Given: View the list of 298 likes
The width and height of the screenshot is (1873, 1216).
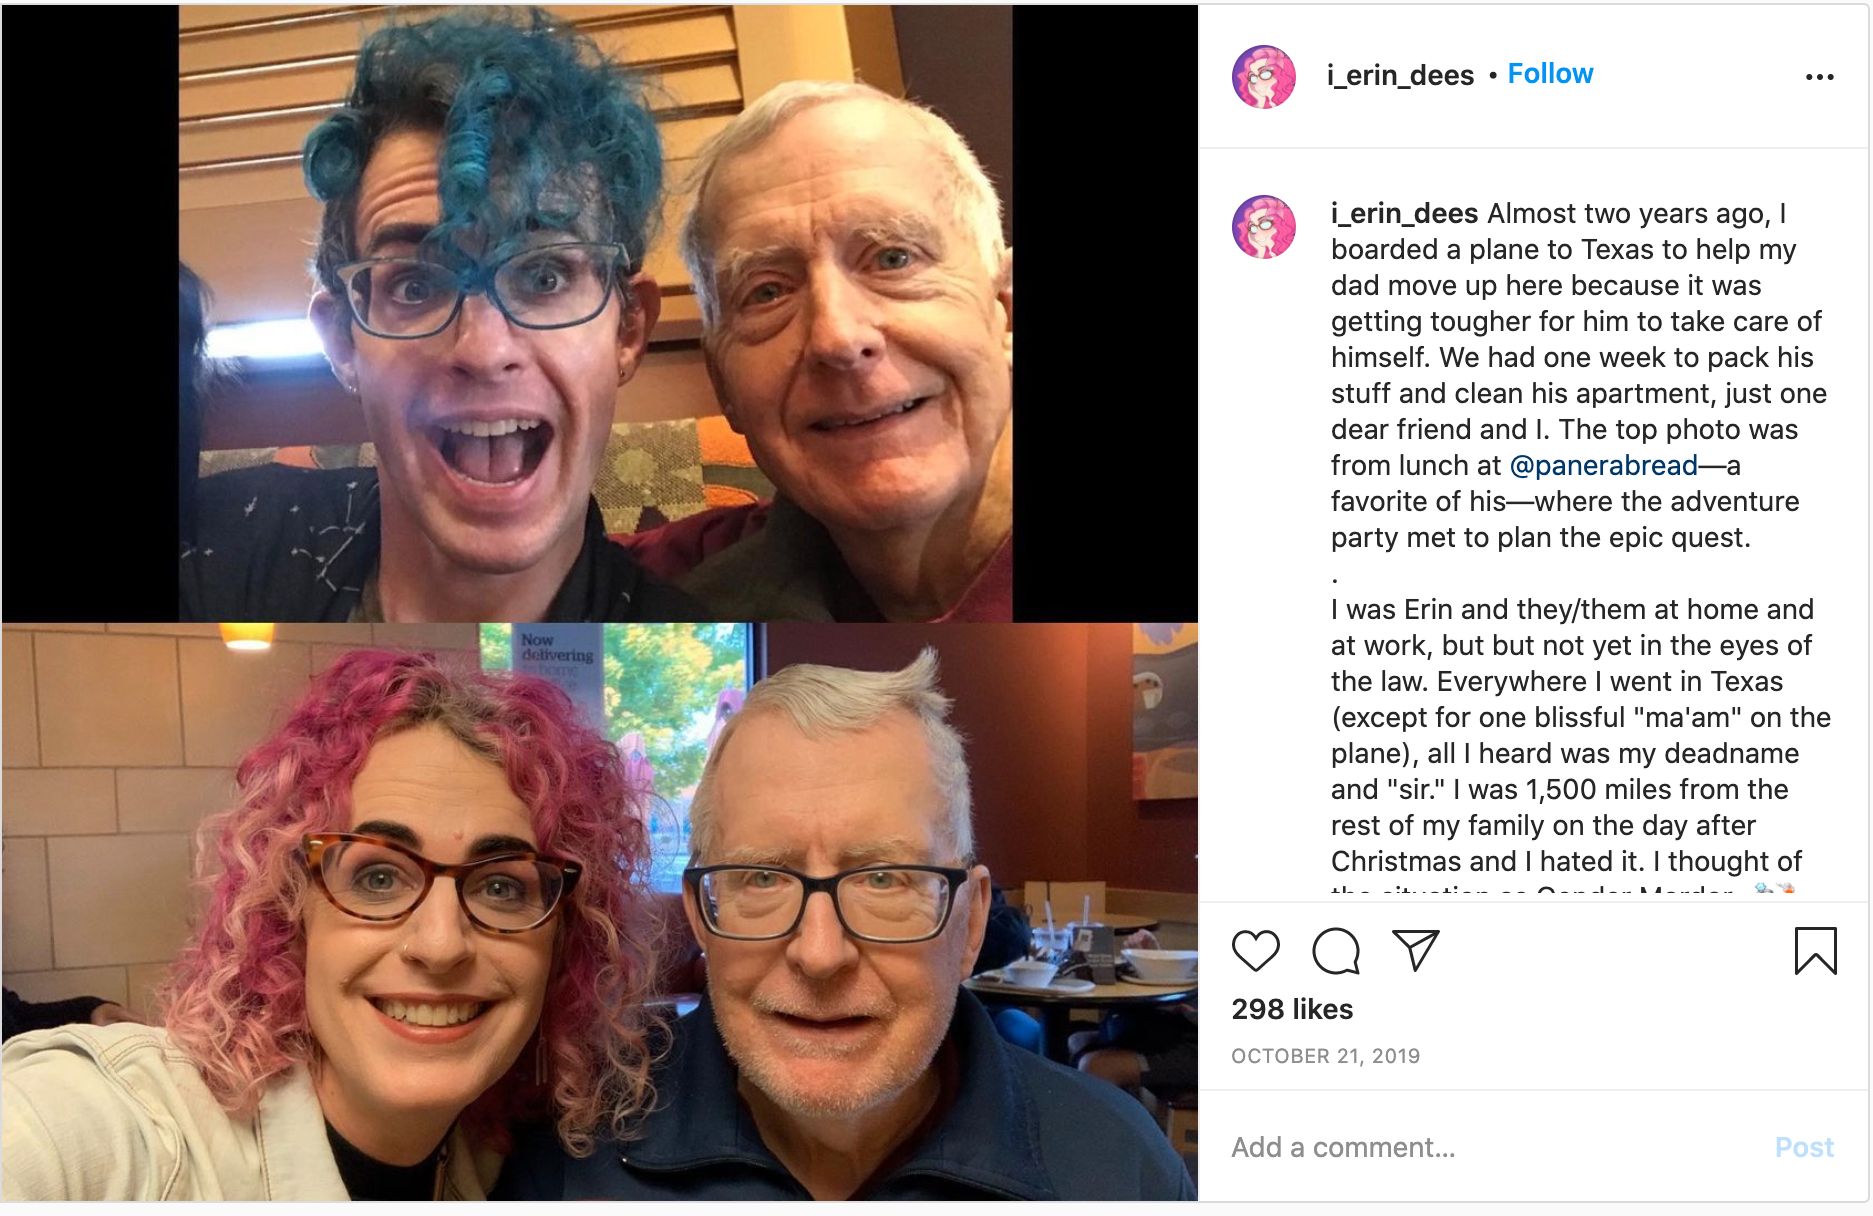Looking at the screenshot, I should (x=1292, y=1009).
